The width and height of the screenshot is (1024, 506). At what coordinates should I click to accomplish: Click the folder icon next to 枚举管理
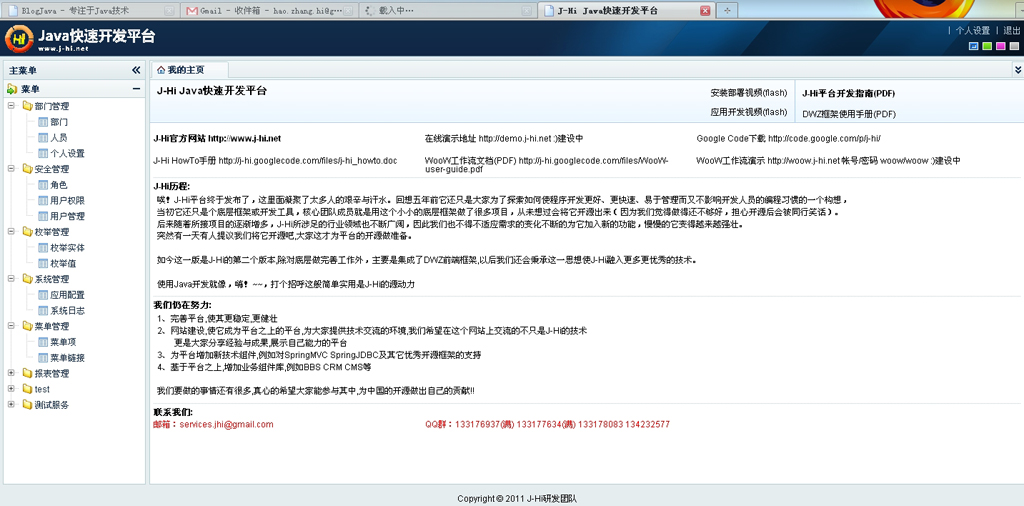coord(27,232)
